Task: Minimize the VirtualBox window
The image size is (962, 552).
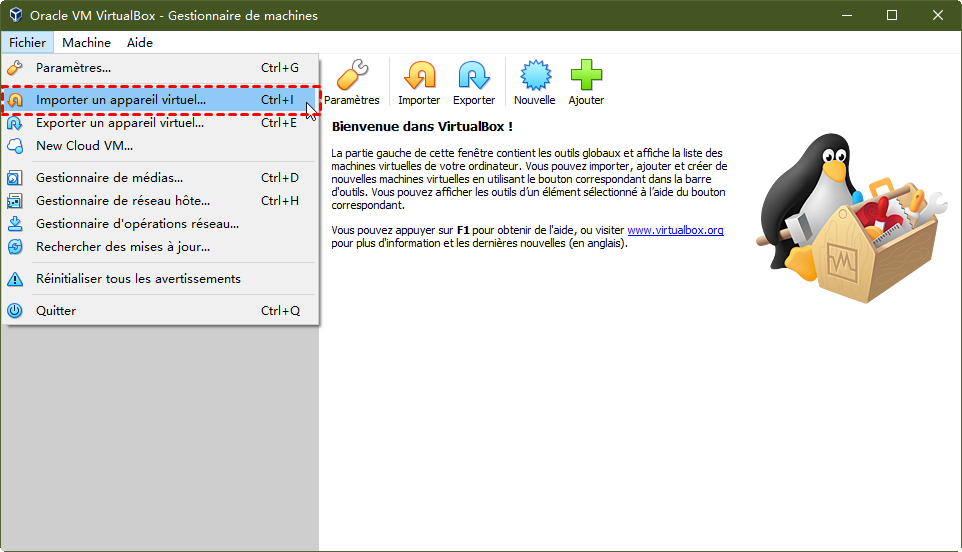Action: (x=847, y=15)
